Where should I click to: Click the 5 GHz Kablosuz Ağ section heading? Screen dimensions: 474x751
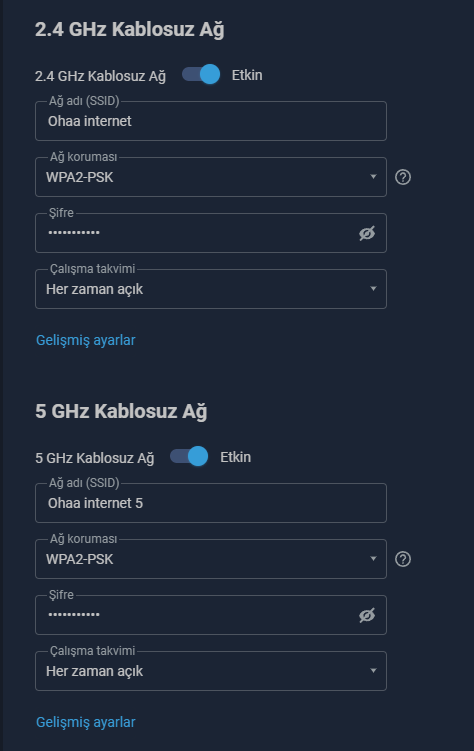(x=121, y=411)
